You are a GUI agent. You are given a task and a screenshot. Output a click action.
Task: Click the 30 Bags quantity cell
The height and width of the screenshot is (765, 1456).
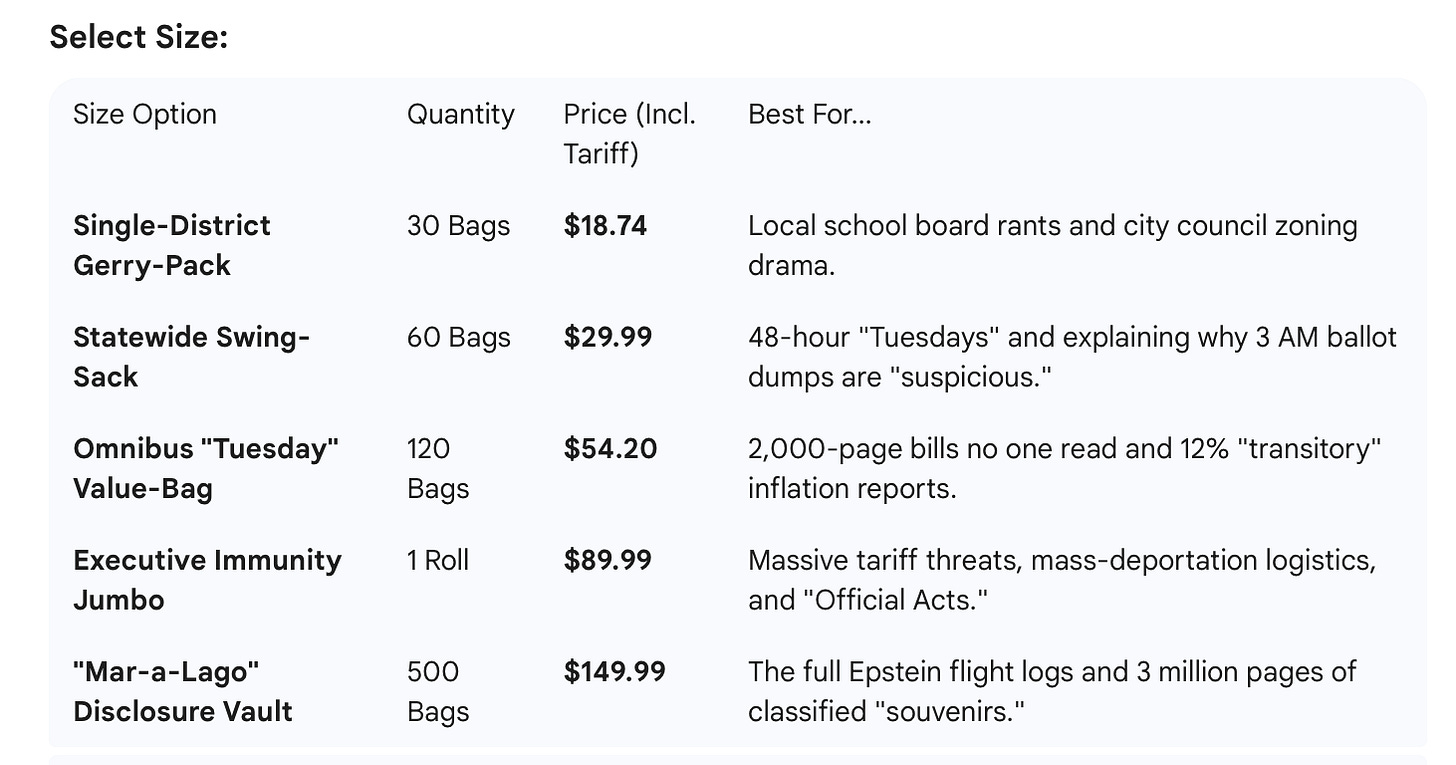(459, 226)
